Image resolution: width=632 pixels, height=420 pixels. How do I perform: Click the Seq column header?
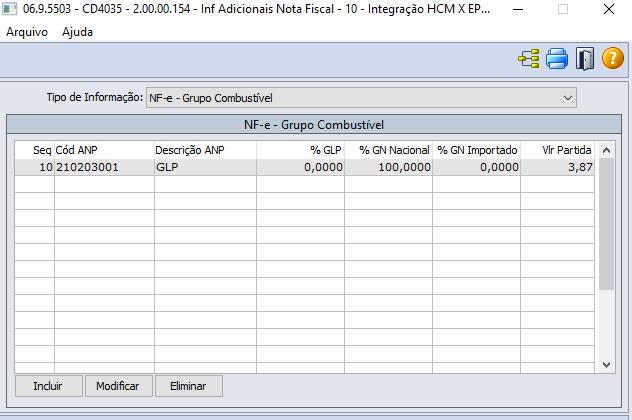pyautogui.click(x=35, y=150)
